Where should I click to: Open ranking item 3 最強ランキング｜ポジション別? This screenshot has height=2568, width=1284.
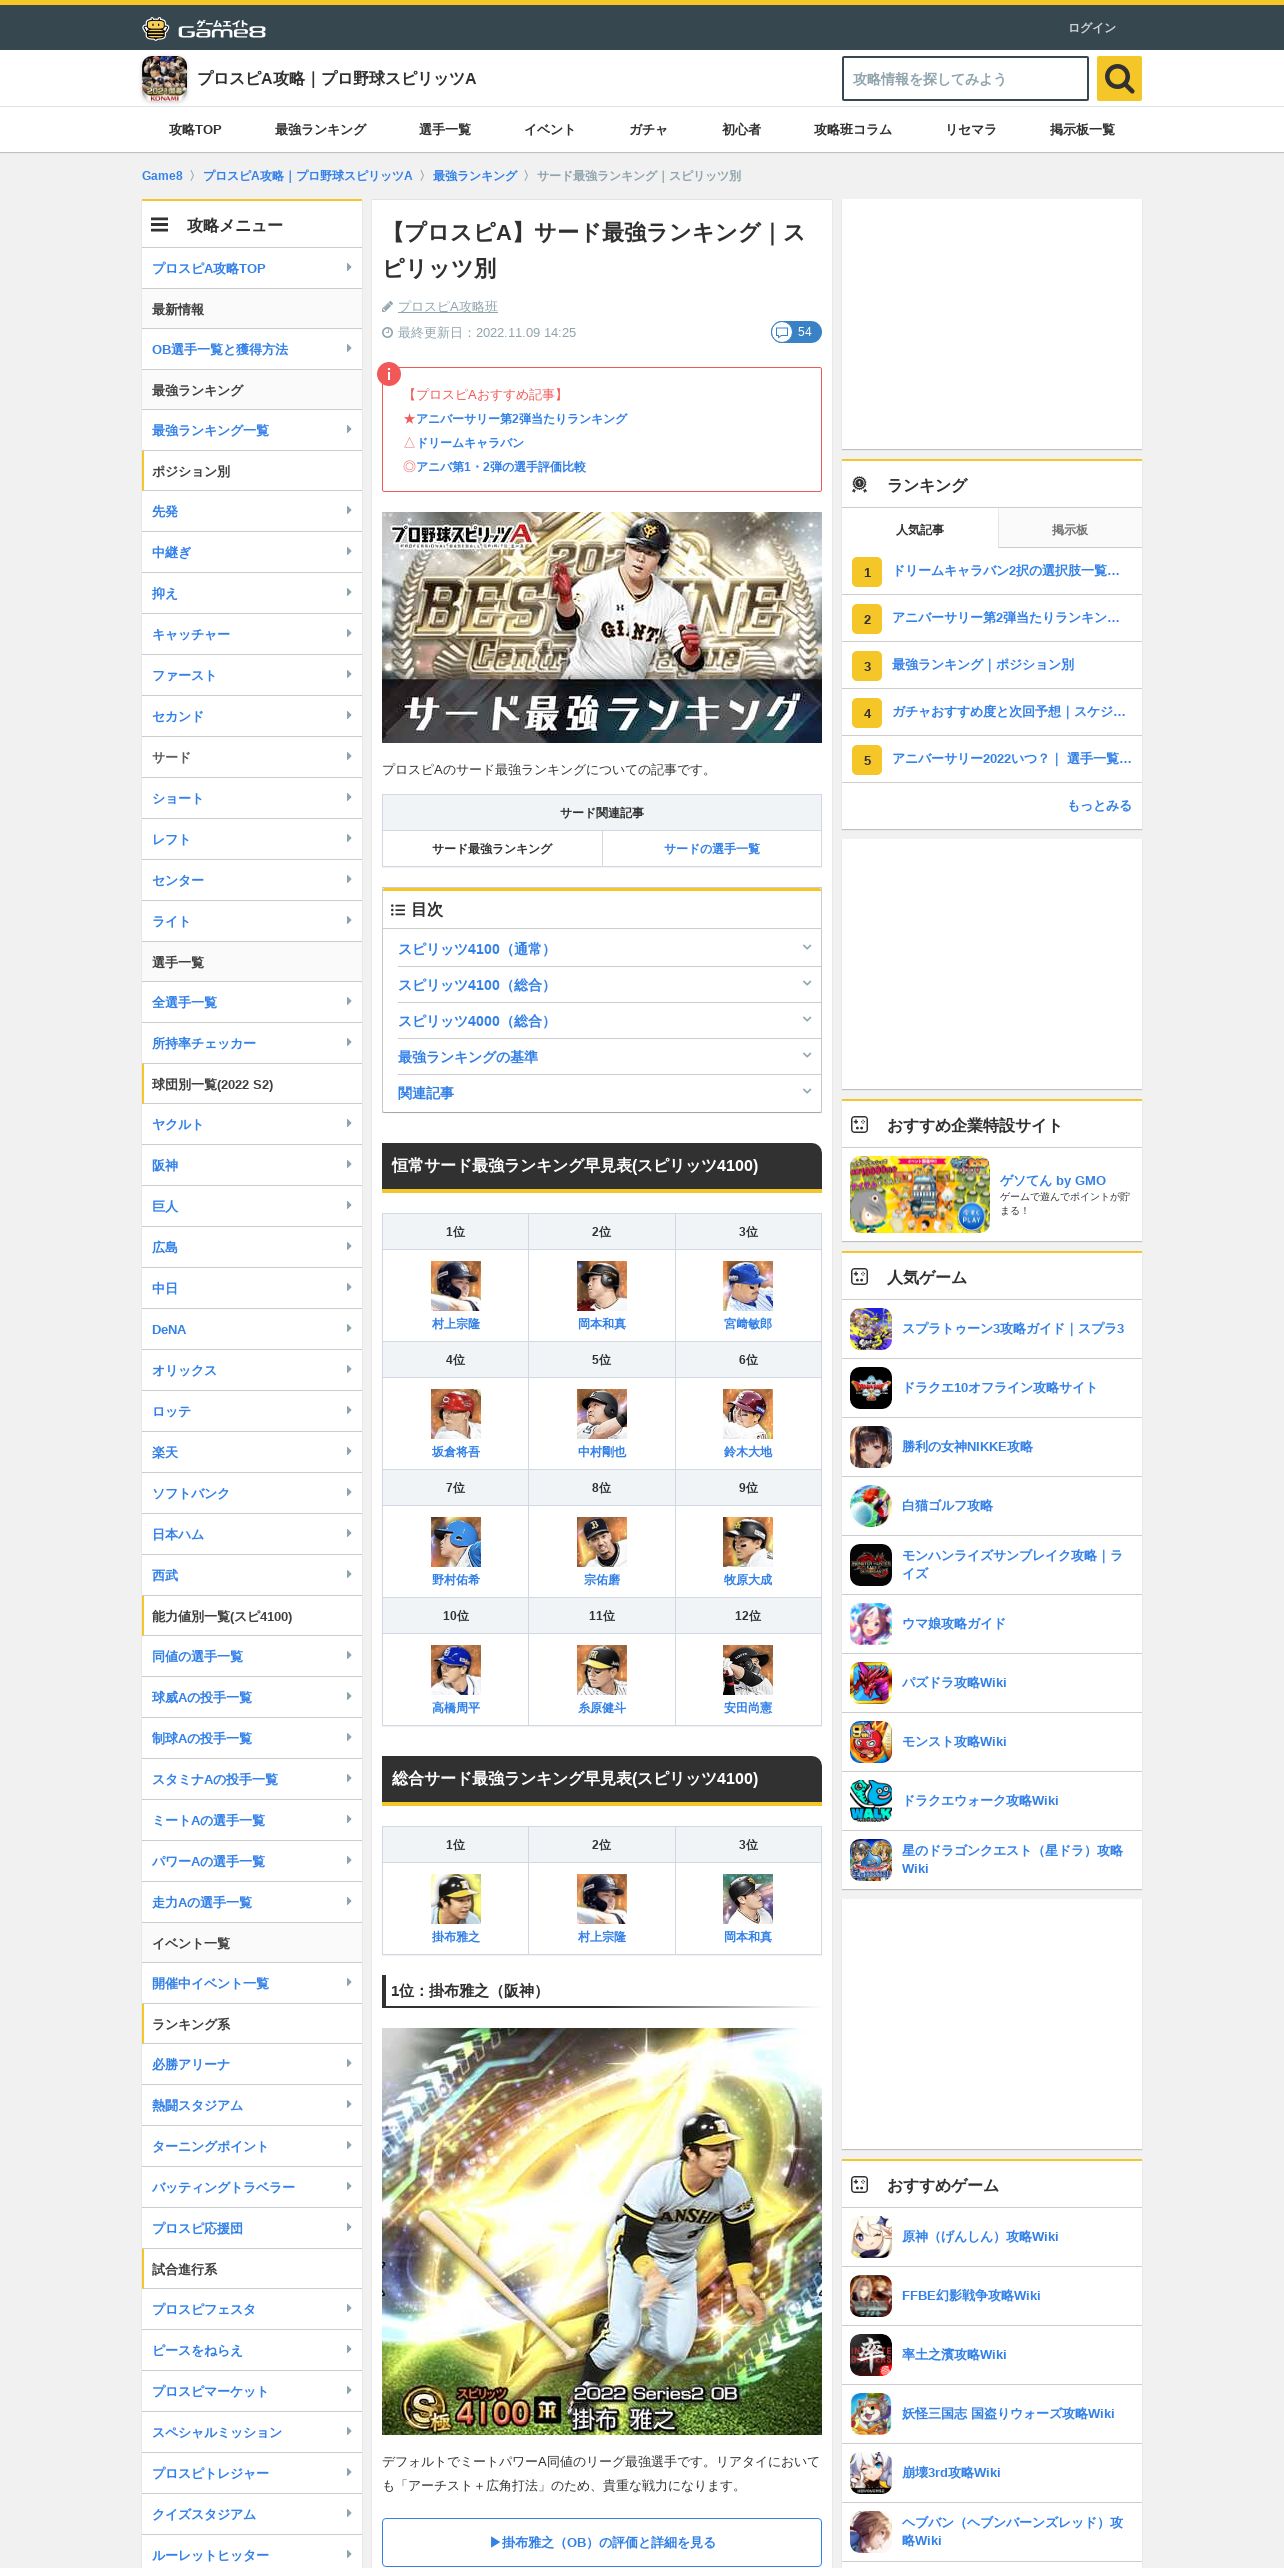click(992, 665)
